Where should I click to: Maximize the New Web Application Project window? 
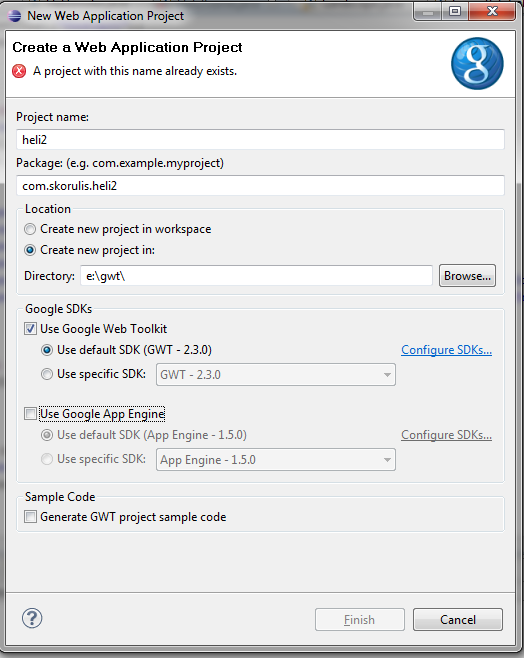[455, 11]
